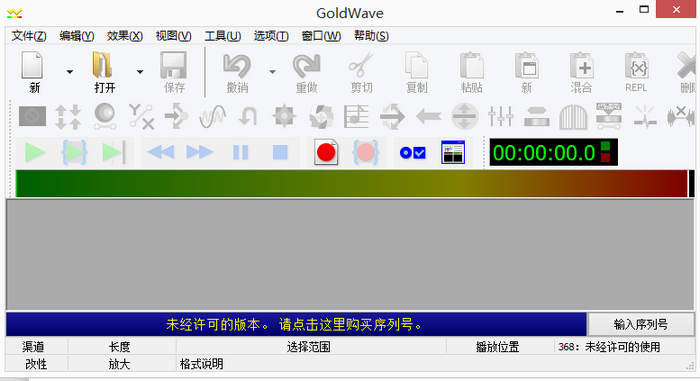Click the 新 (New file) icon

pyautogui.click(x=33, y=66)
